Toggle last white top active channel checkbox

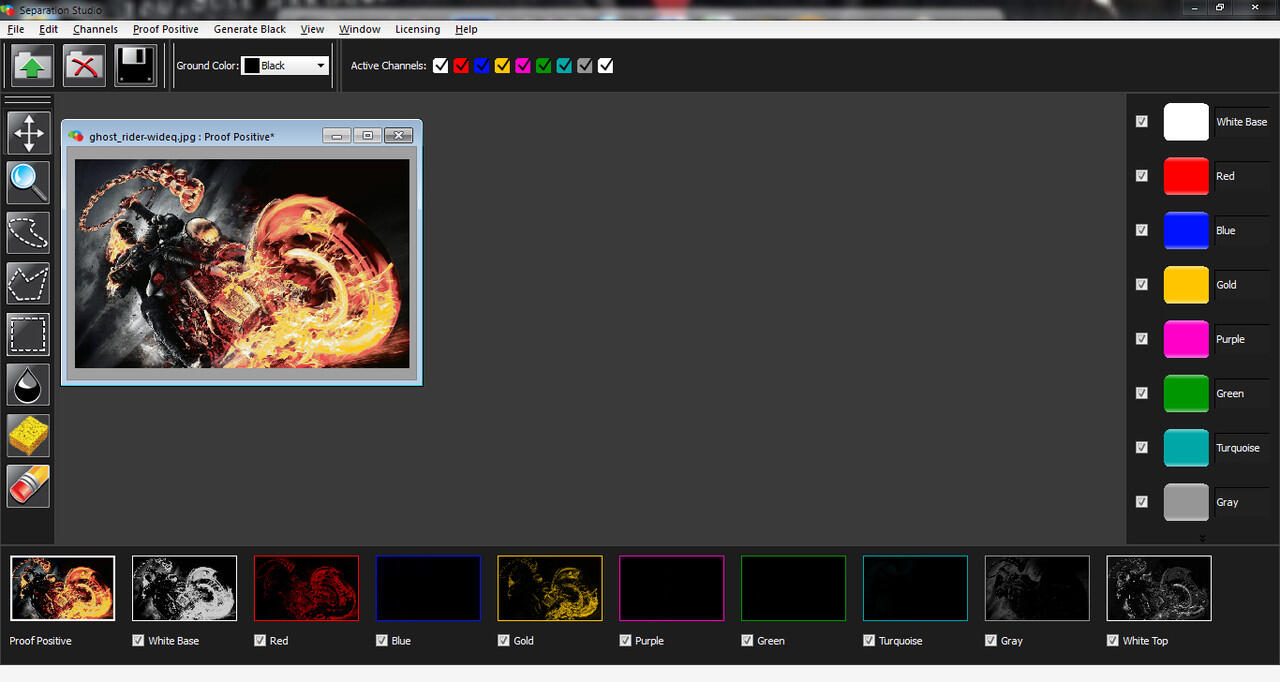[x=605, y=66]
